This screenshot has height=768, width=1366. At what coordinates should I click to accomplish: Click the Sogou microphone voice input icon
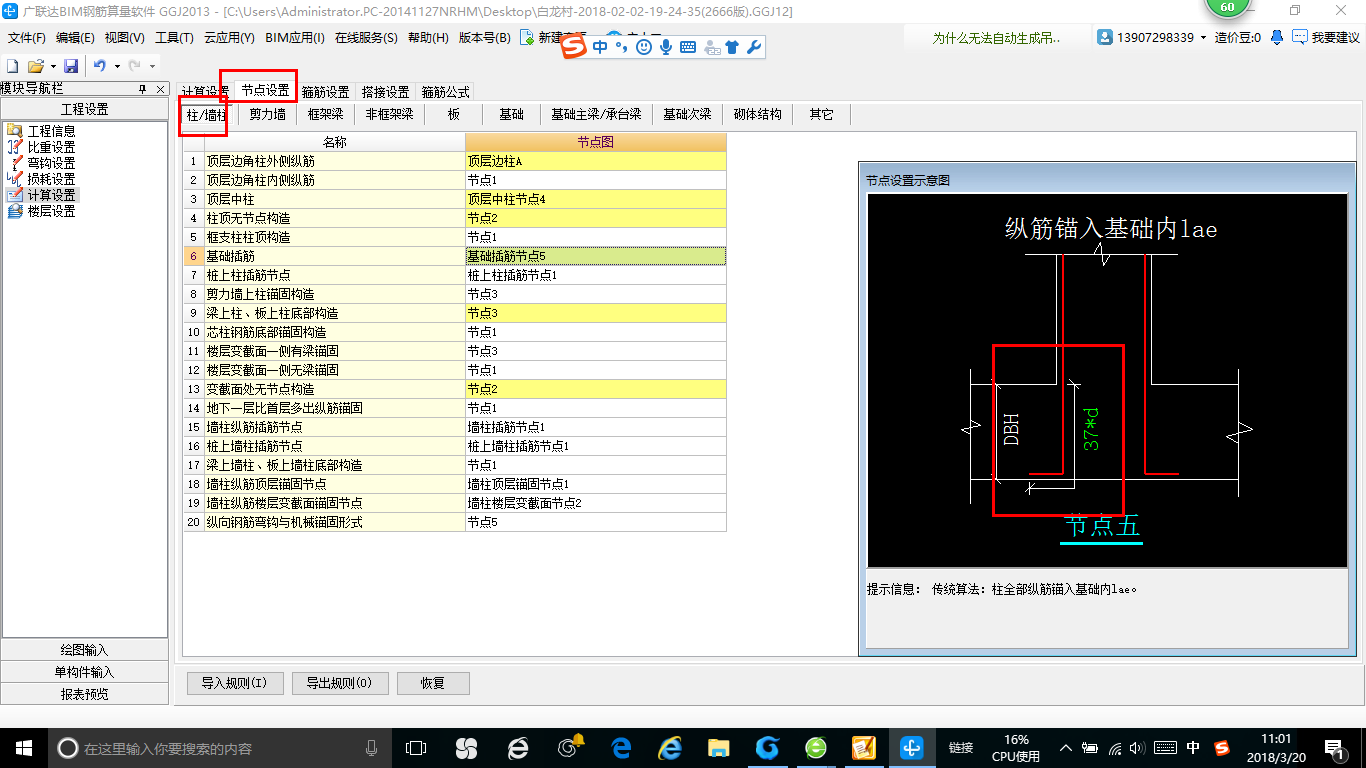point(666,47)
